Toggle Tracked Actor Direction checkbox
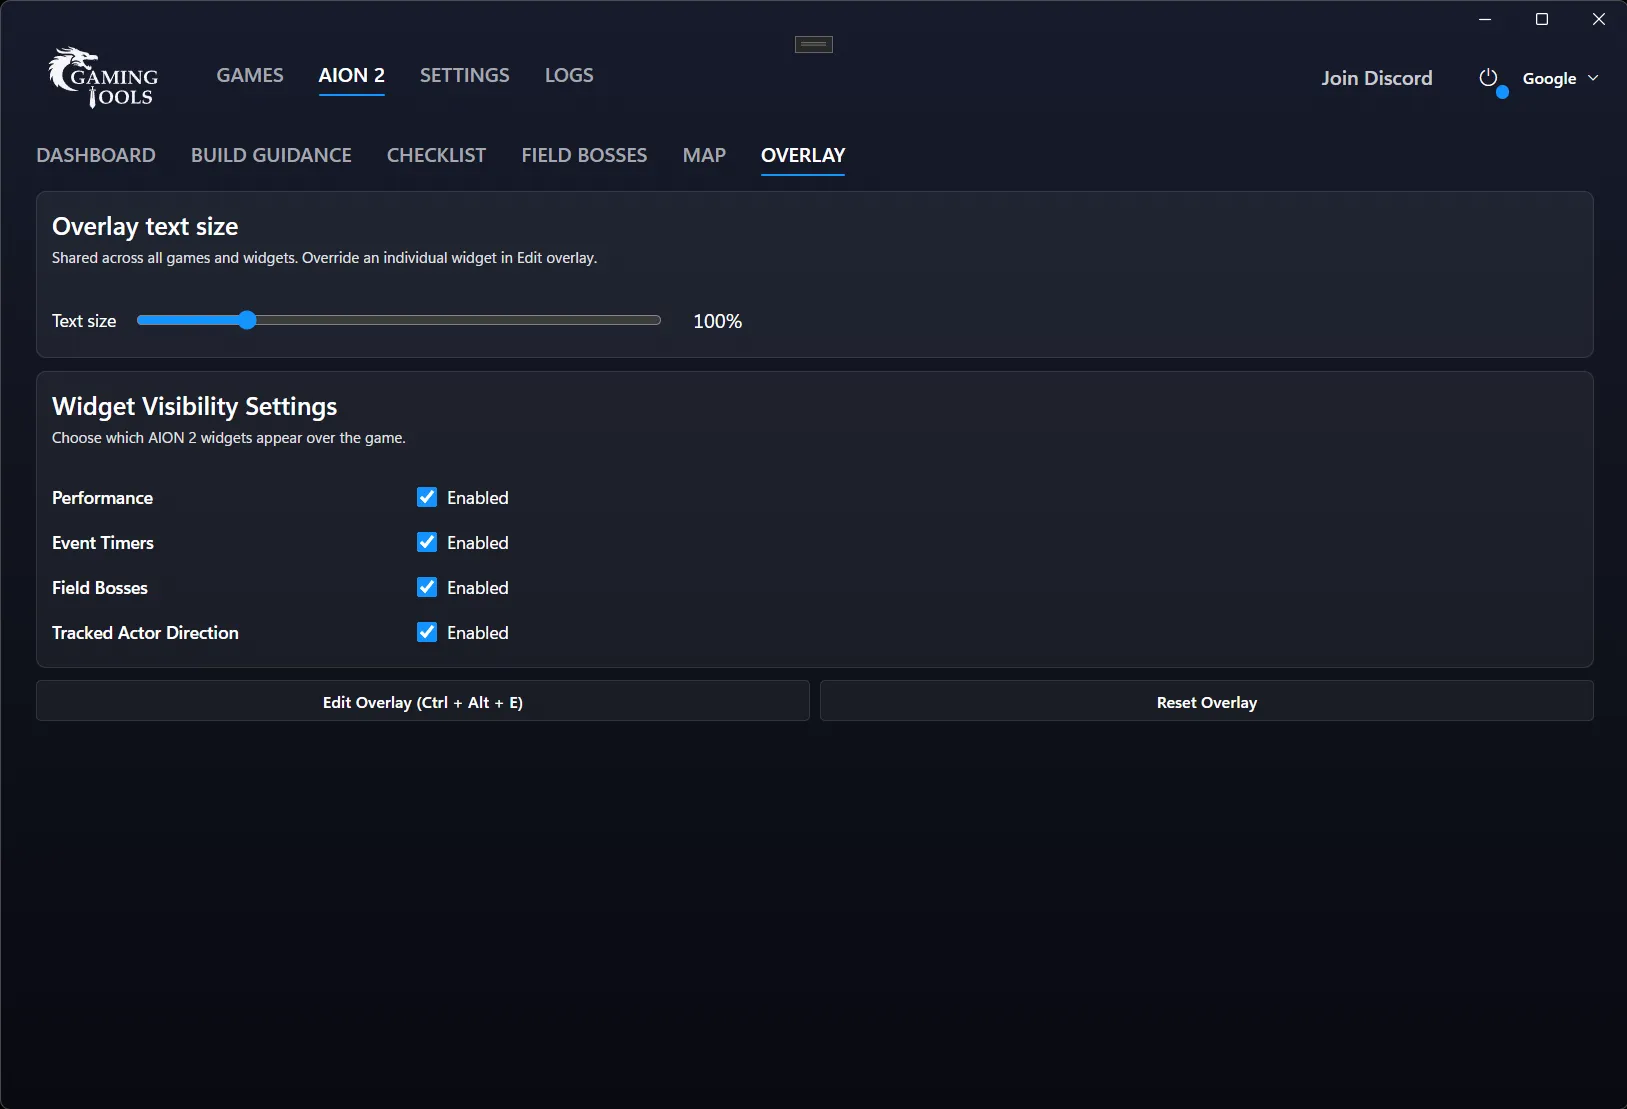Image resolution: width=1627 pixels, height=1109 pixels. pyautogui.click(x=427, y=632)
